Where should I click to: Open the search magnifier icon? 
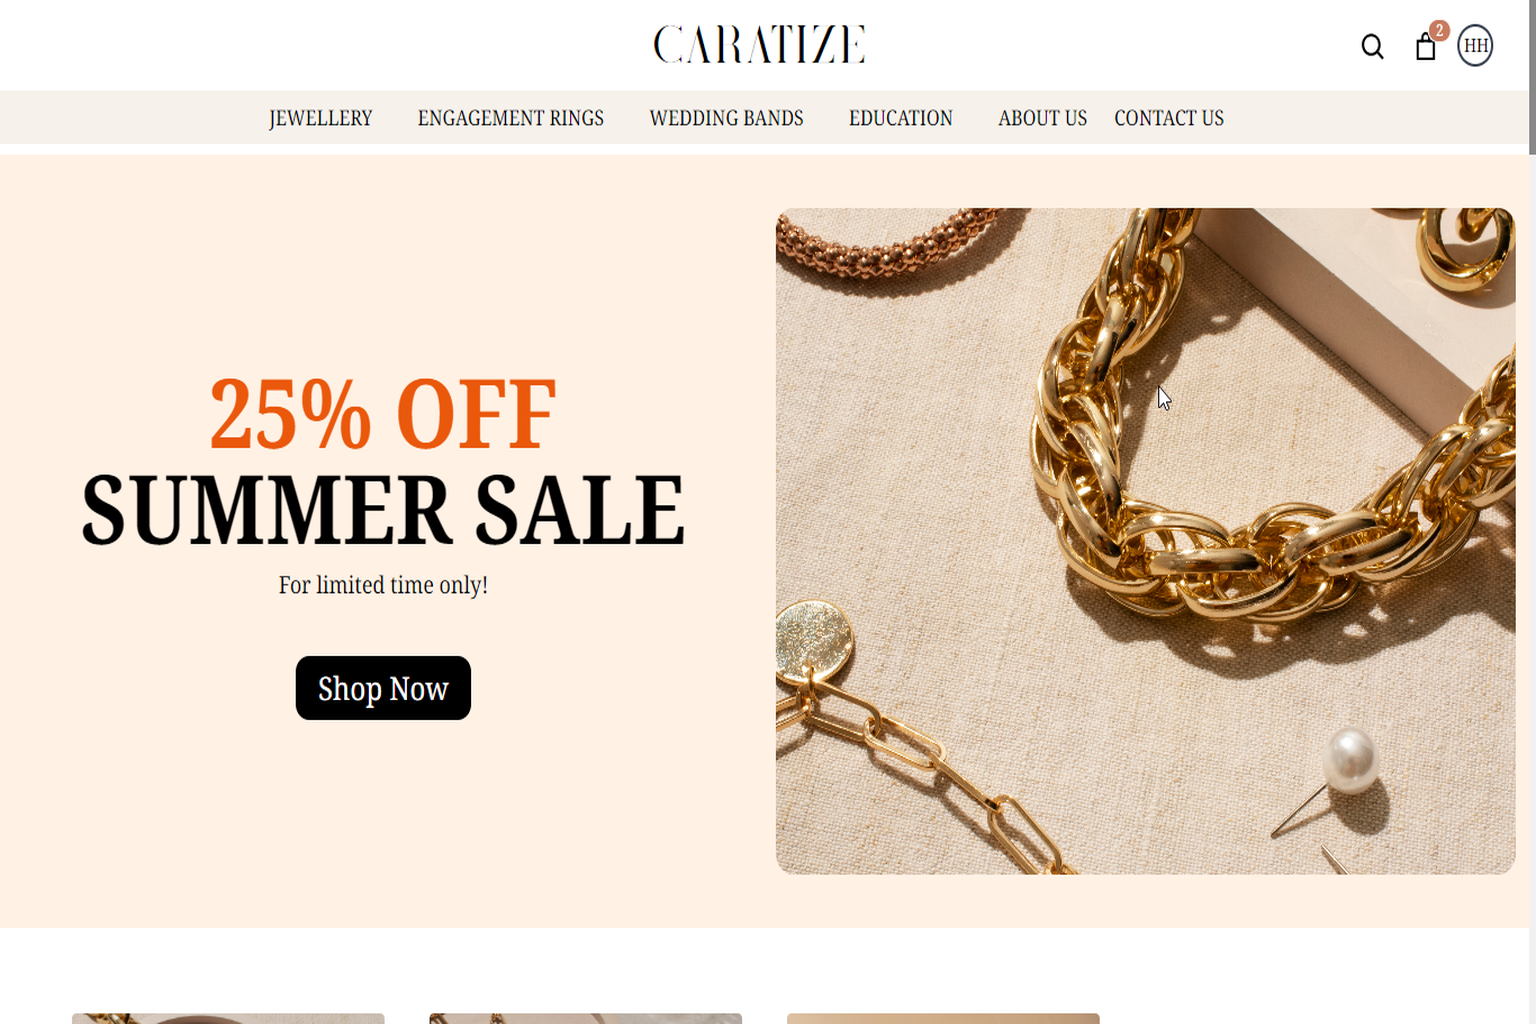tap(1372, 47)
